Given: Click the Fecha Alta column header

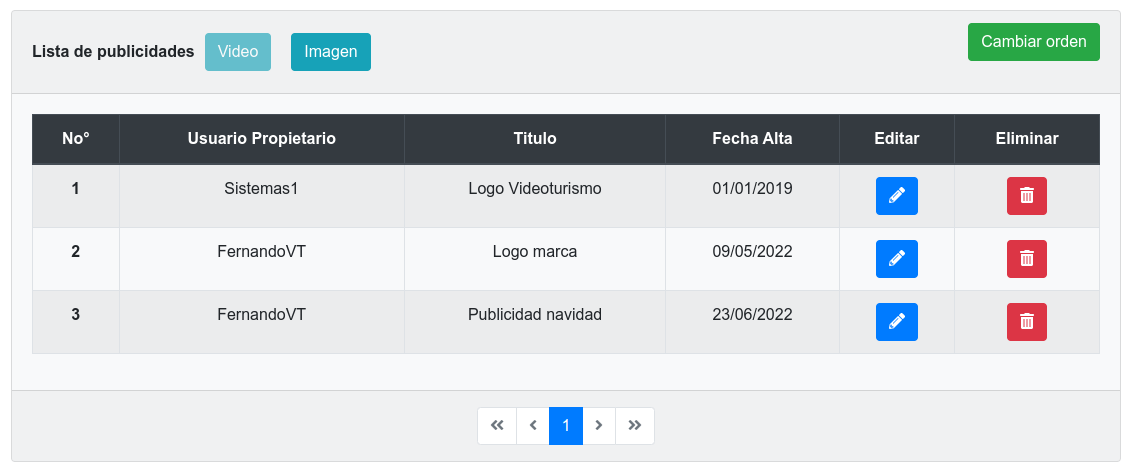Looking at the screenshot, I should tap(752, 139).
